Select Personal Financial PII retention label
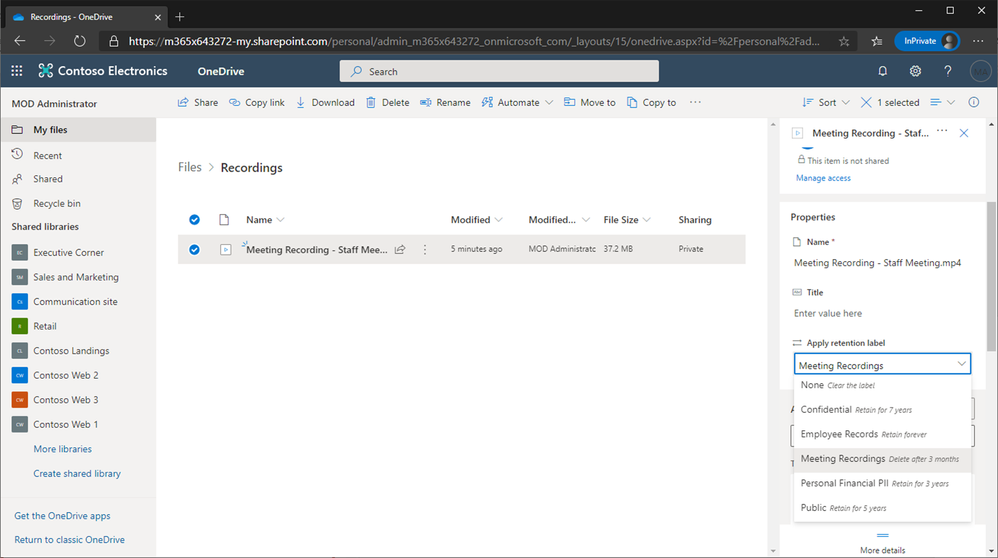Screen dimensions: 998x558 (x=882, y=484)
